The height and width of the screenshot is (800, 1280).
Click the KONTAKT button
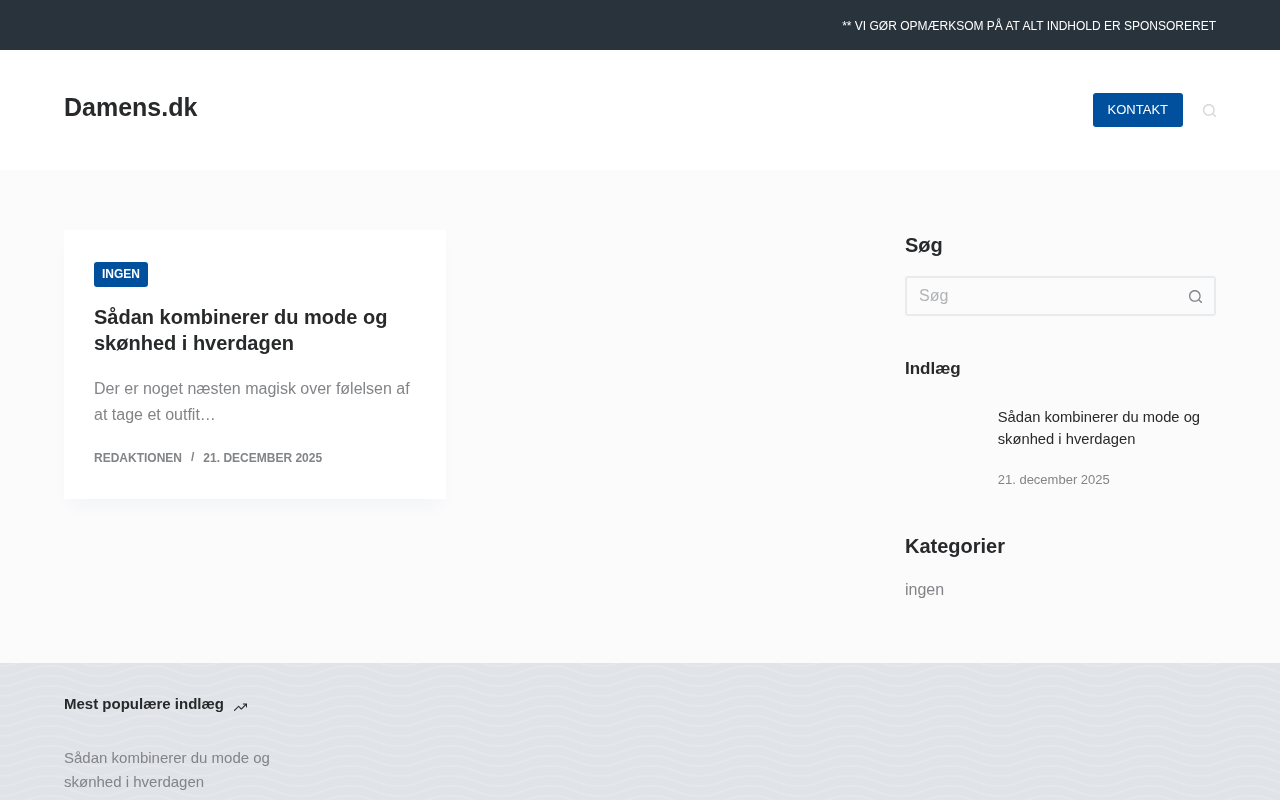1137,110
